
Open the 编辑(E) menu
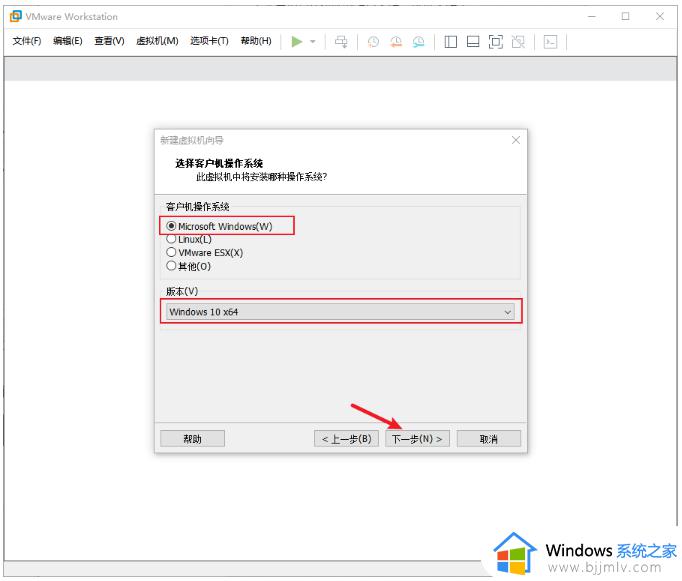click(x=67, y=41)
